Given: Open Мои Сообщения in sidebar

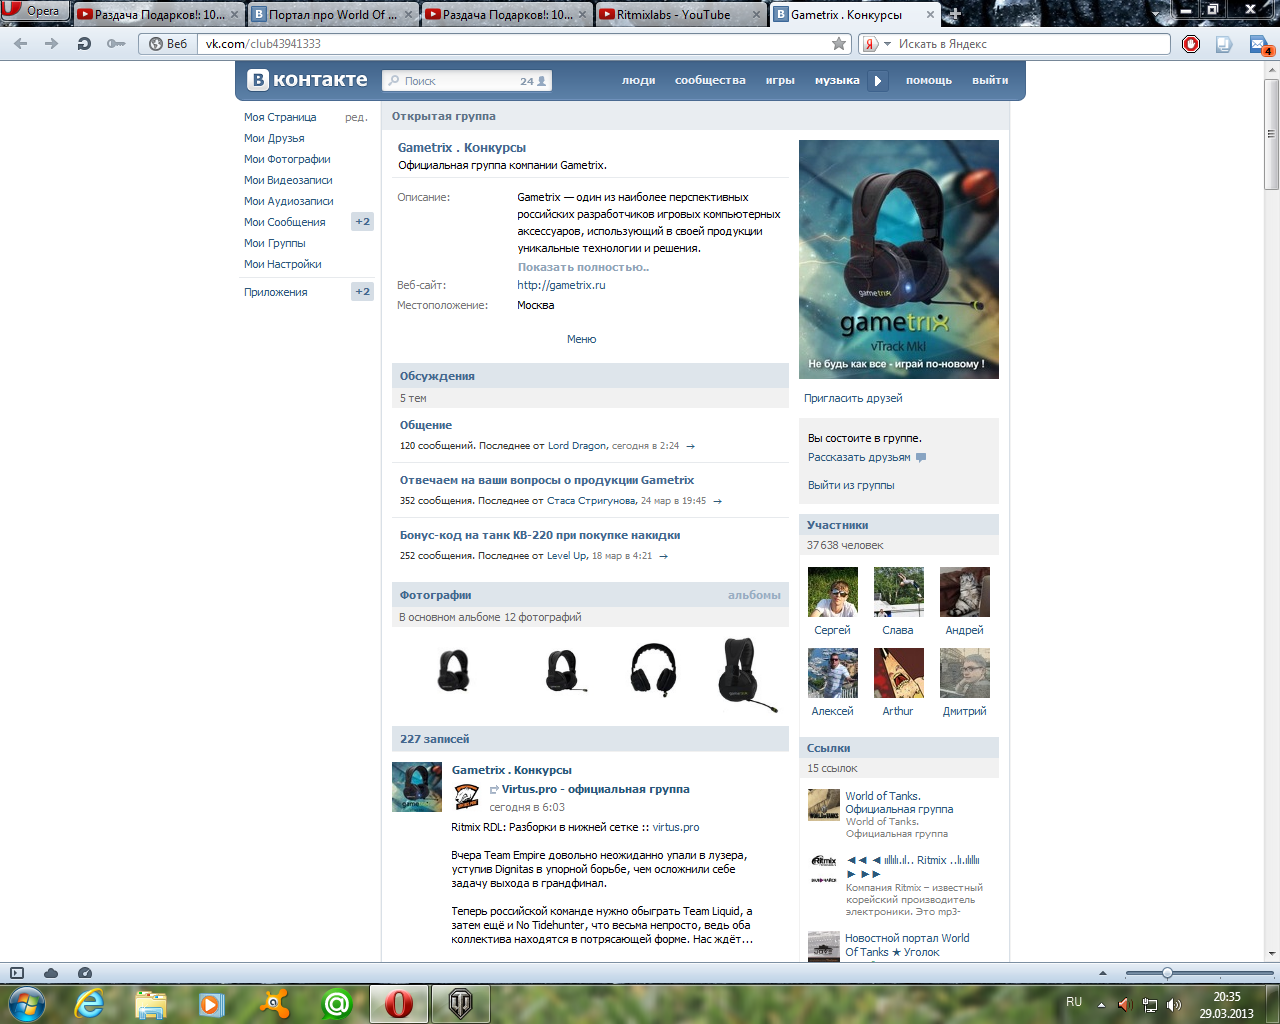Looking at the screenshot, I should (285, 222).
